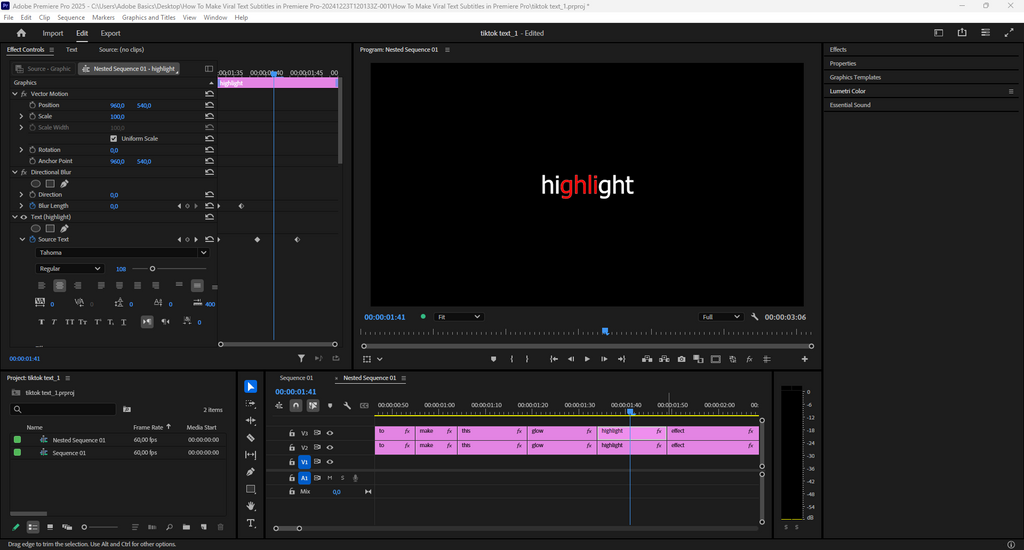Click the Export Frame camera icon
Viewport: 1024px width, 550px height.
pos(681,359)
